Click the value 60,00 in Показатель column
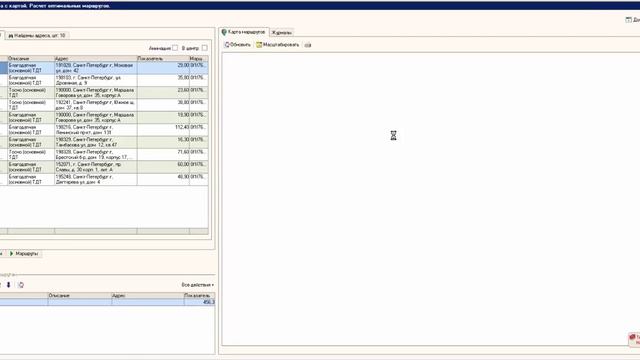This screenshot has width=640, height=360. (183, 164)
